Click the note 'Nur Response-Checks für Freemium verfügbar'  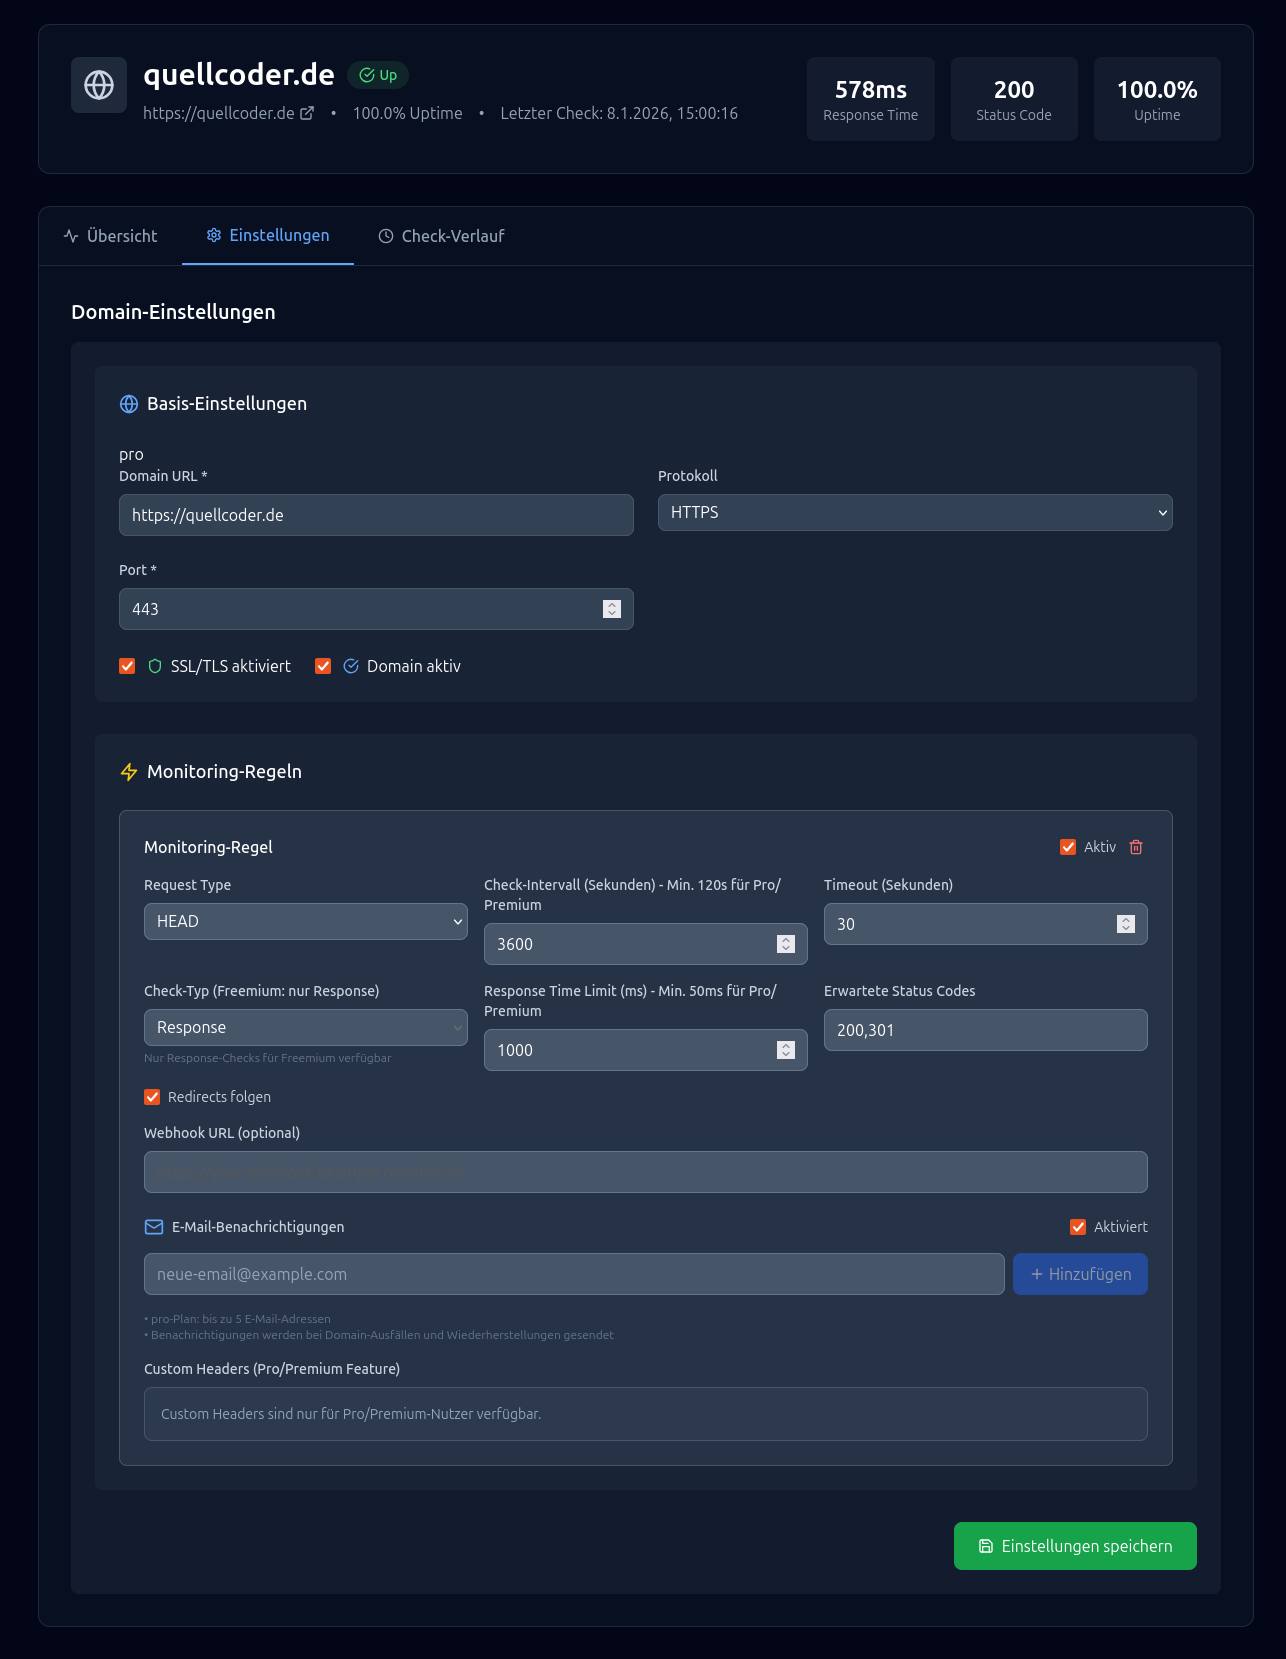pos(268,1058)
